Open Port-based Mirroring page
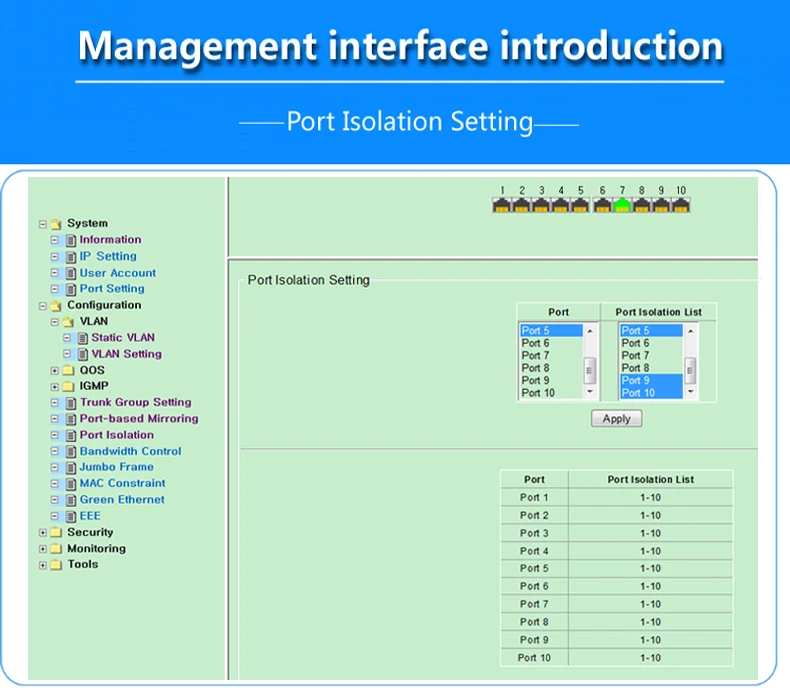 click(139, 419)
